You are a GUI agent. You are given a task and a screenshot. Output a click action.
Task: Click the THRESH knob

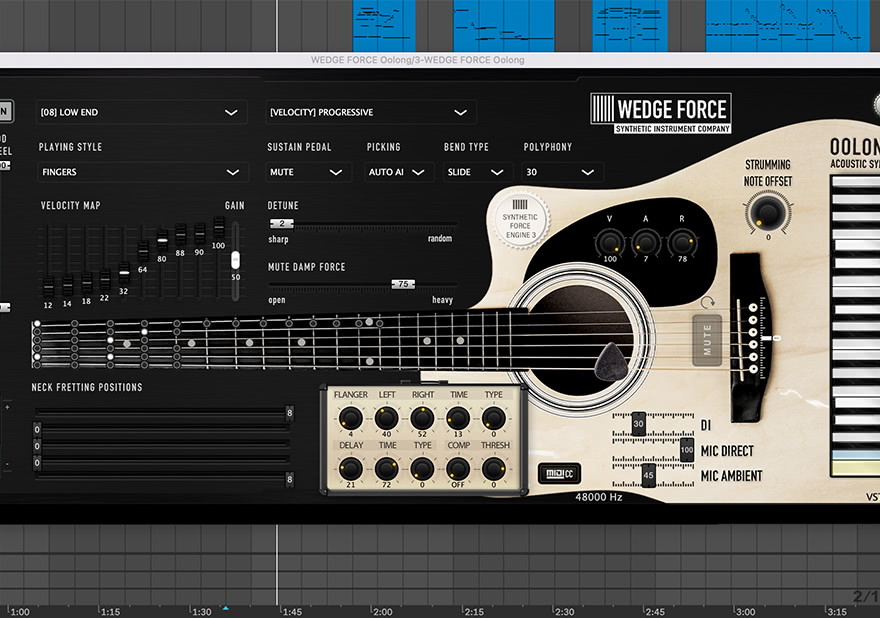point(494,469)
